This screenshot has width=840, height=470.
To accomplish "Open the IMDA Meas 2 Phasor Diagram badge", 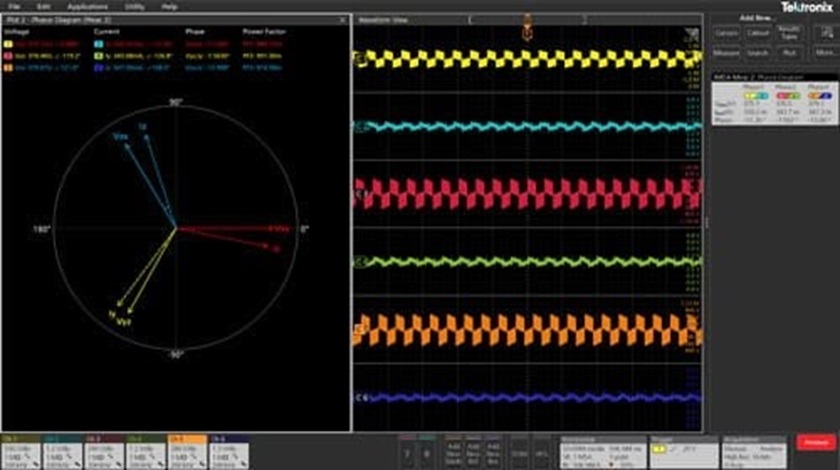I will click(x=775, y=100).
